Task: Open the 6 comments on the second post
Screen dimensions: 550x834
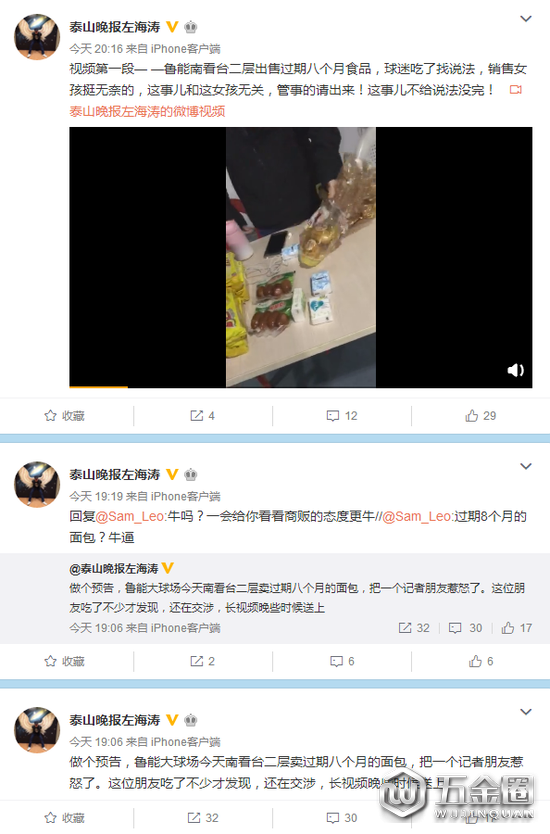Action: pyautogui.click(x=342, y=661)
